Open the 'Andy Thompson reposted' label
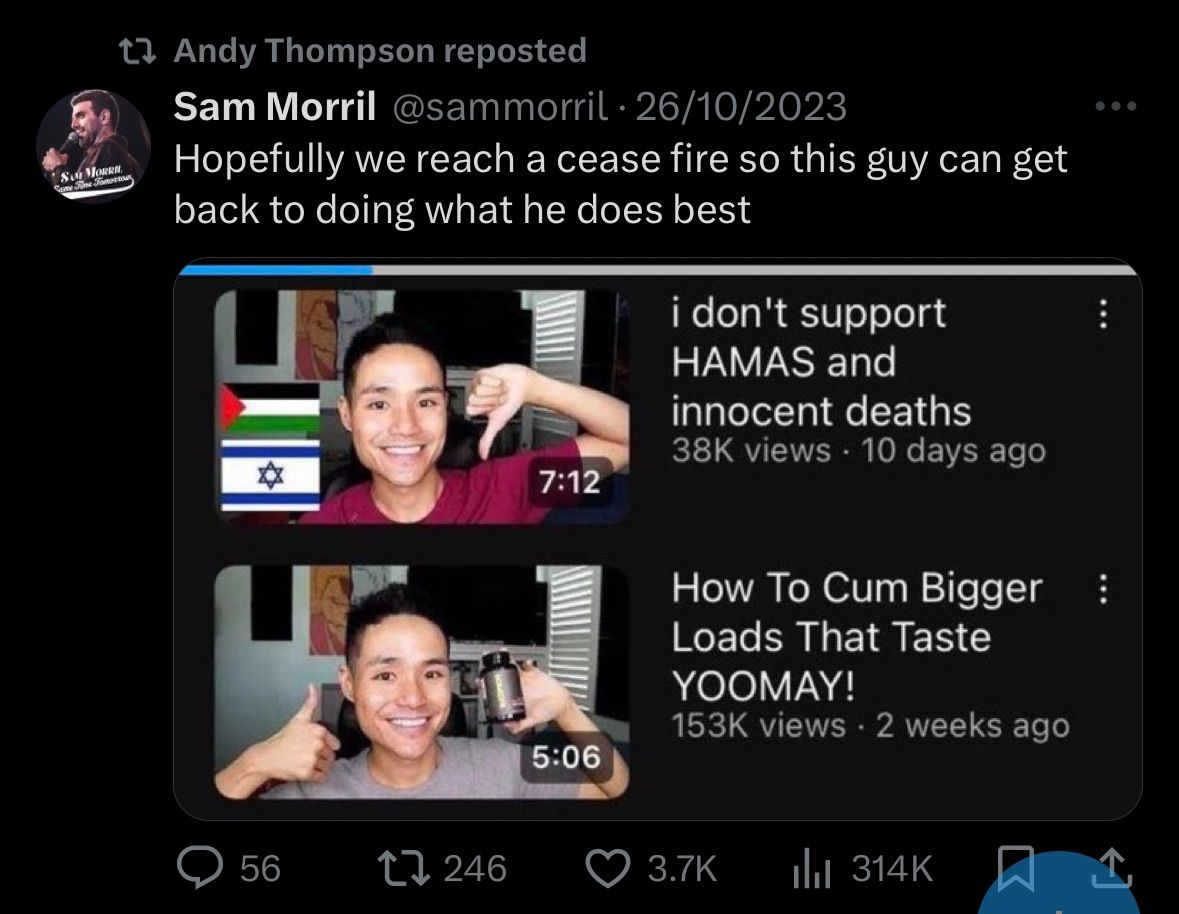 click(380, 50)
